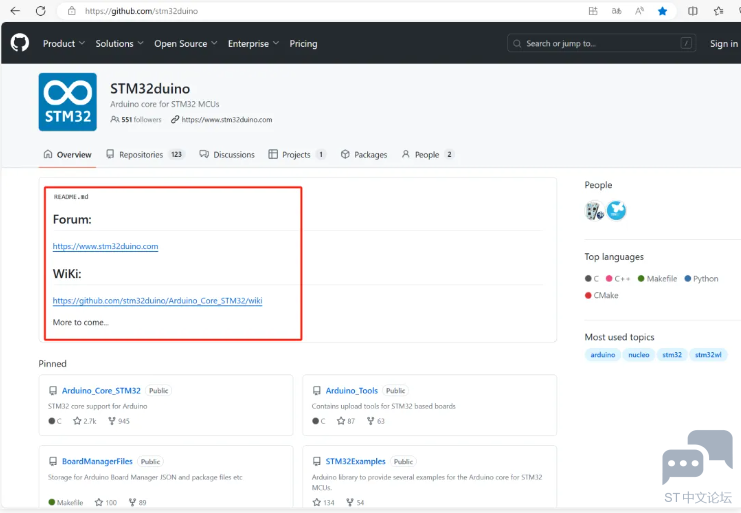The height and width of the screenshot is (513, 741).
Task: Open the Packages tab
Action: pyautogui.click(x=364, y=154)
